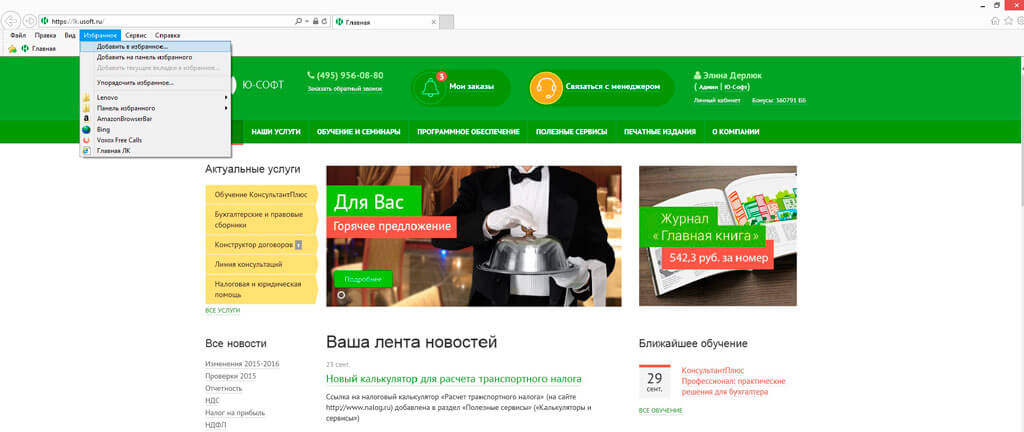Click the refresh icon in address bar
Screen dimensions: 1024x432
click(324, 21)
